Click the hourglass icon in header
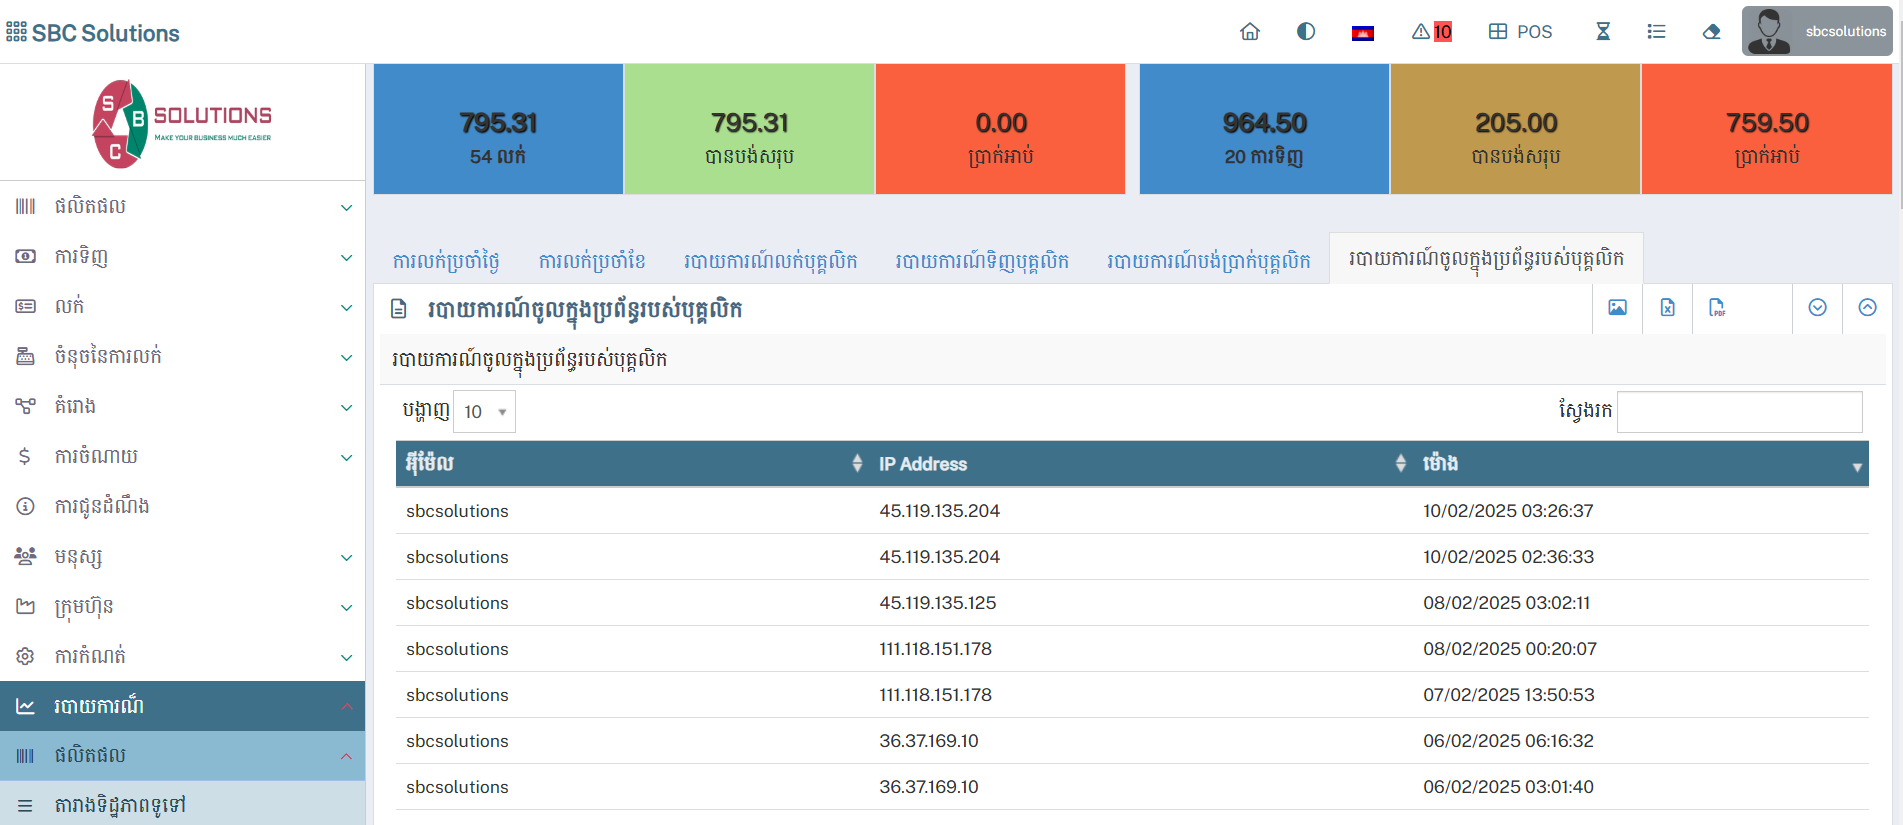Viewport: 1903px width, 825px height. coord(1603,32)
